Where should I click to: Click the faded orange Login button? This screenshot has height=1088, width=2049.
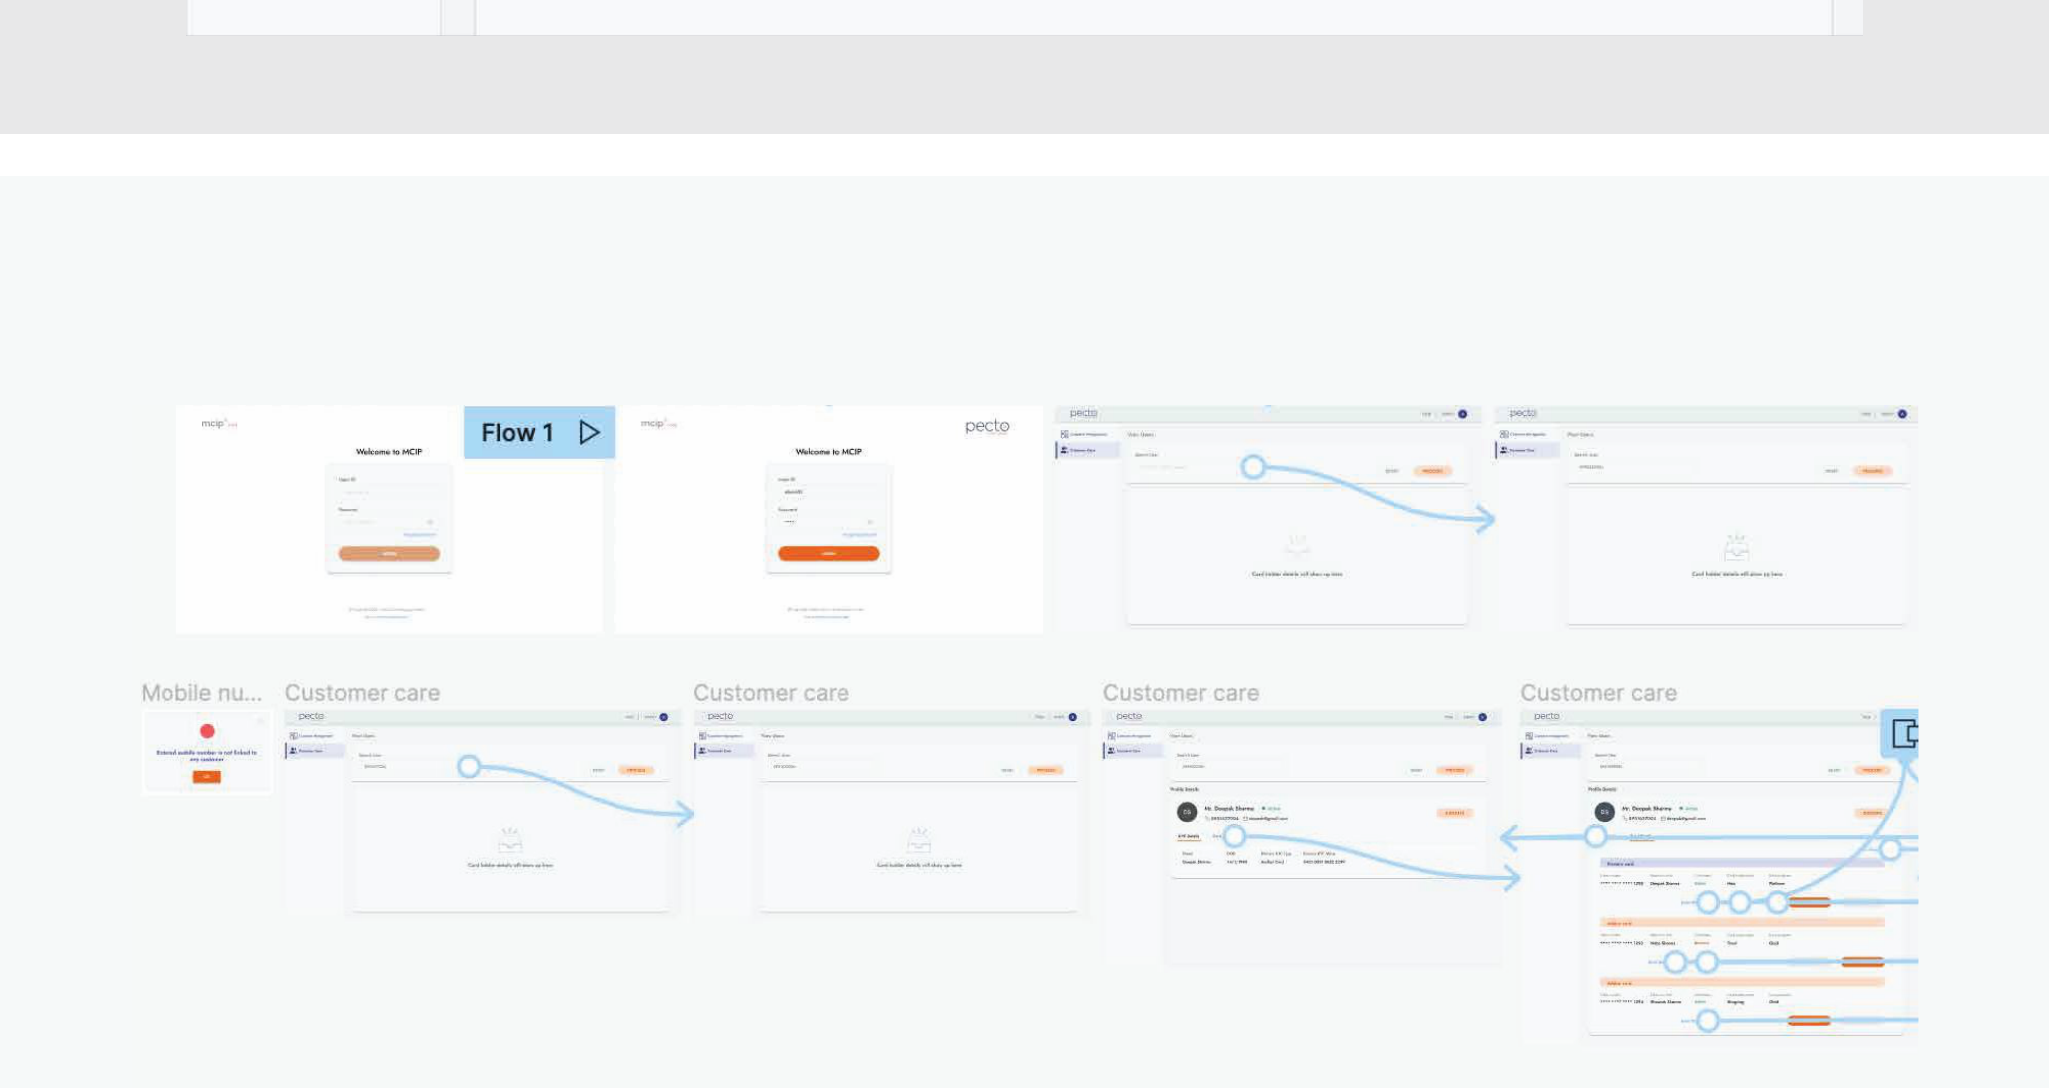389,553
